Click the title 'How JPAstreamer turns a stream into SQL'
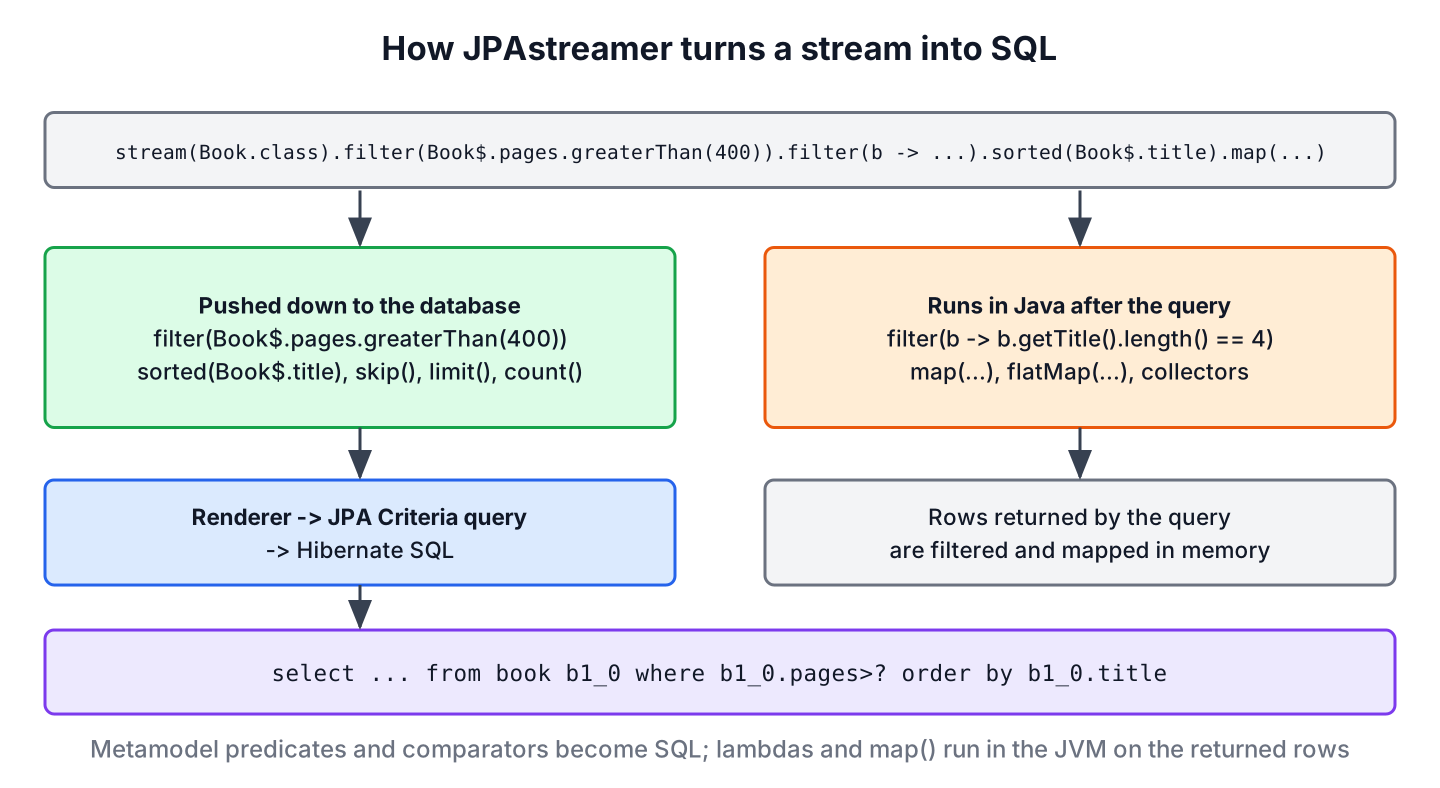This screenshot has height=788, width=1440. [x=719, y=50]
